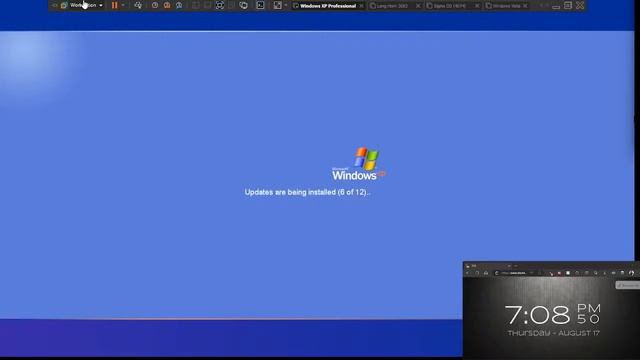Viewport: 640px width, 360px height.
Task: Click the 7:08 PM clock display
Action: (553, 314)
